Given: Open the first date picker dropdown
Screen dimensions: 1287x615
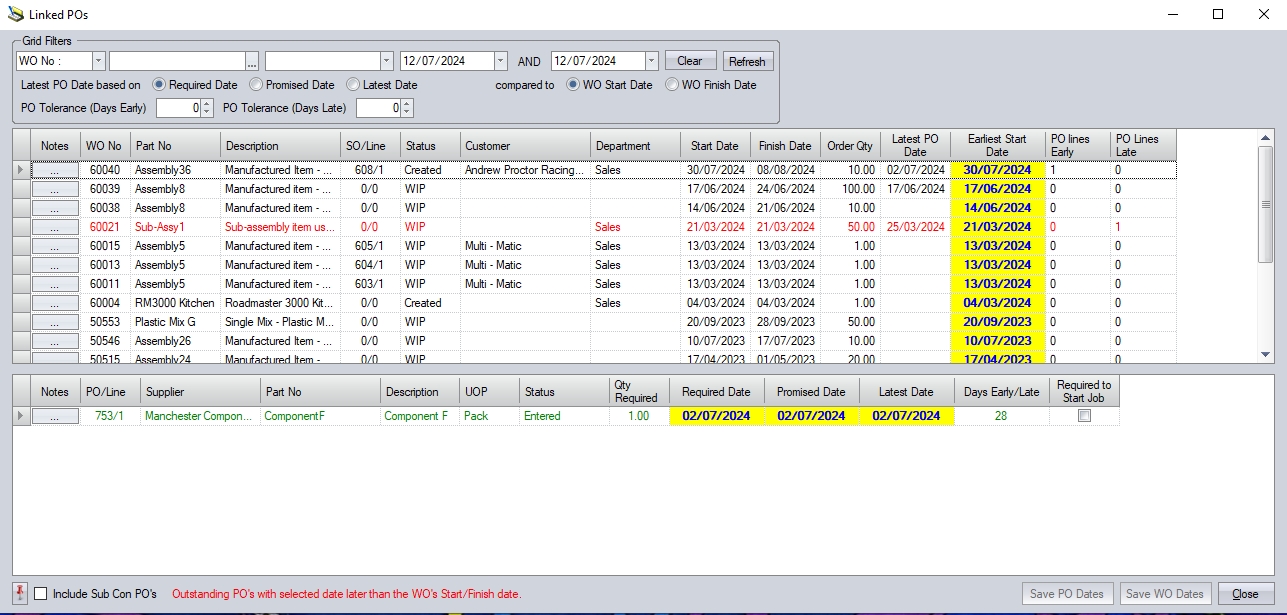Looking at the screenshot, I should 501,61.
